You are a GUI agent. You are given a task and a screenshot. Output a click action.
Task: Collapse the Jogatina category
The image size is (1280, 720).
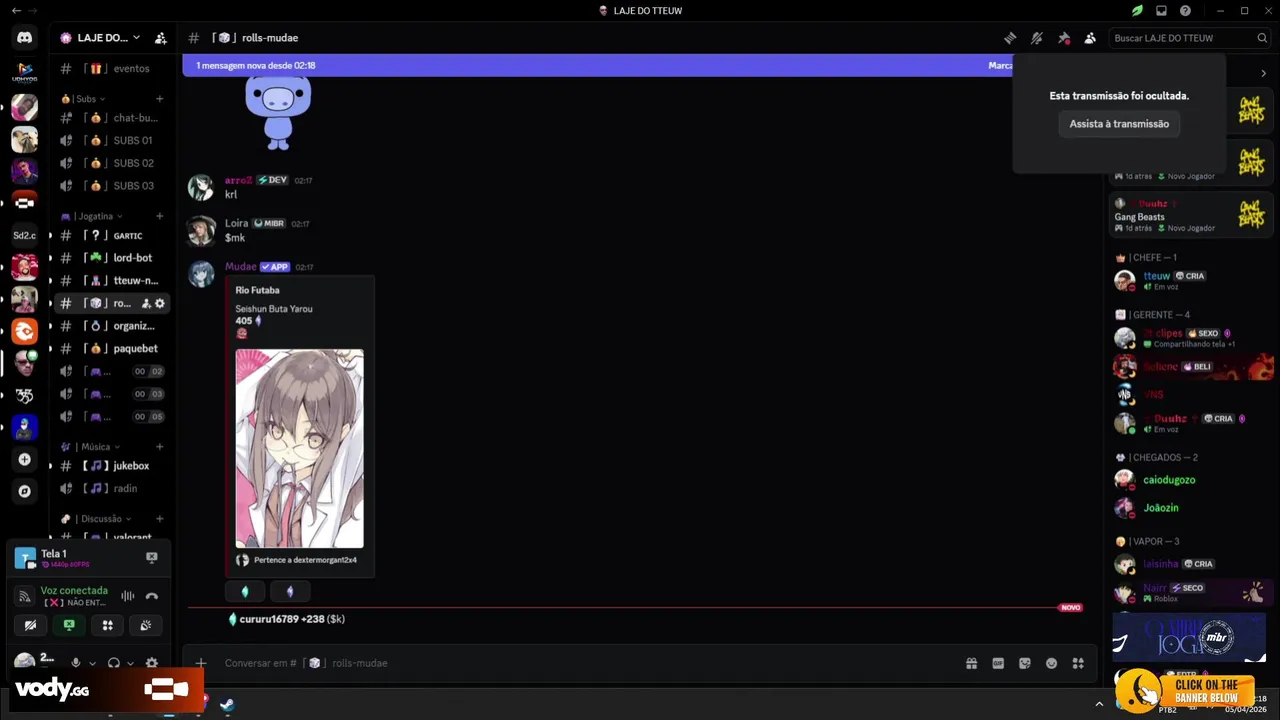pyautogui.click(x=92, y=216)
